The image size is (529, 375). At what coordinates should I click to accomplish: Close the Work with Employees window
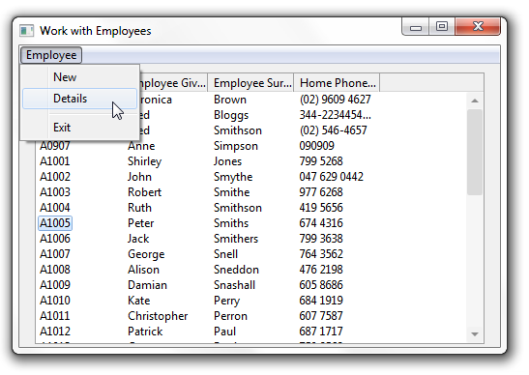tap(478, 26)
